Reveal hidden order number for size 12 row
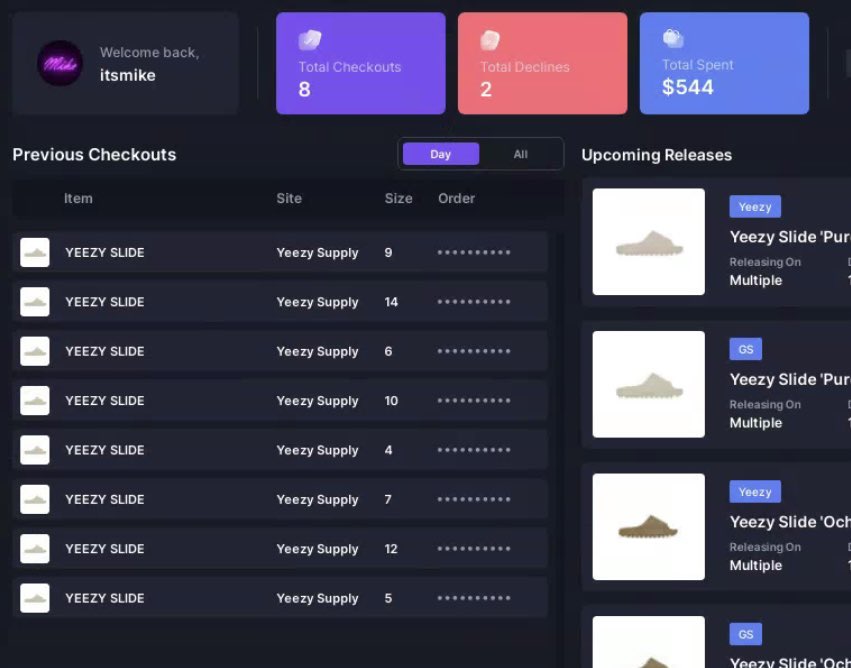 [x=474, y=549]
